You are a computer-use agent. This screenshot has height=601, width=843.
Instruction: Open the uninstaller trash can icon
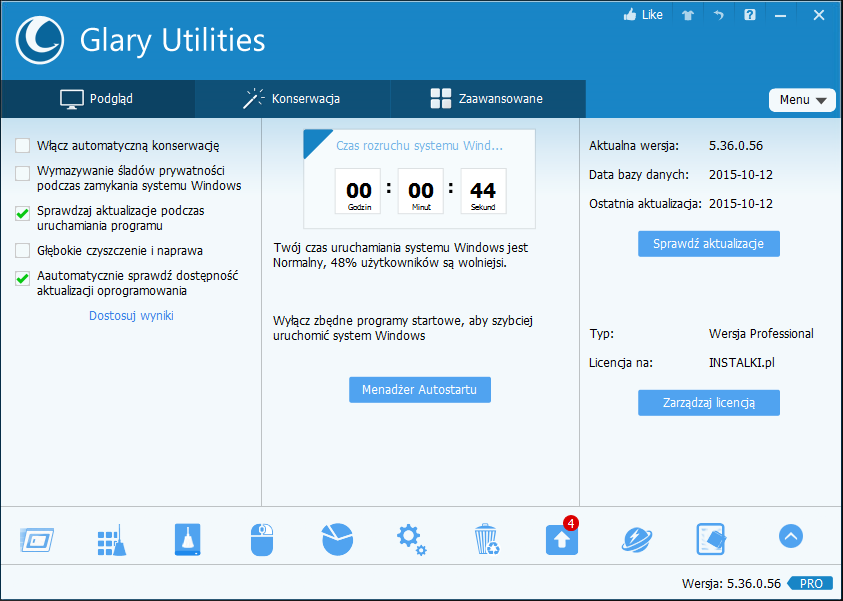click(486, 538)
